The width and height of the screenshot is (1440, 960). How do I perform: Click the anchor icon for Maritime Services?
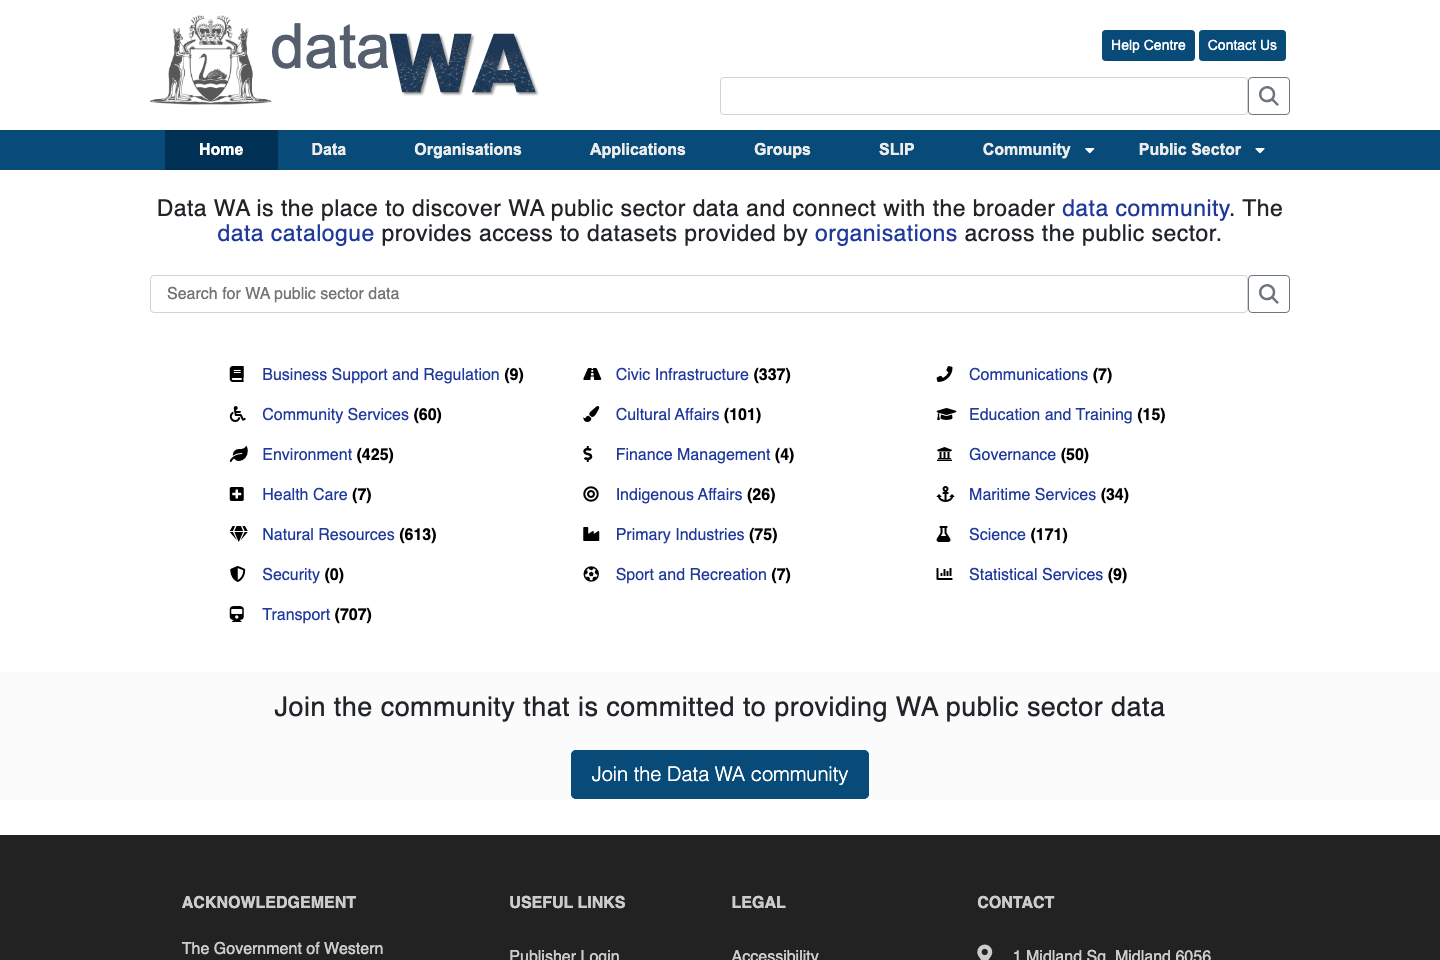click(x=944, y=494)
